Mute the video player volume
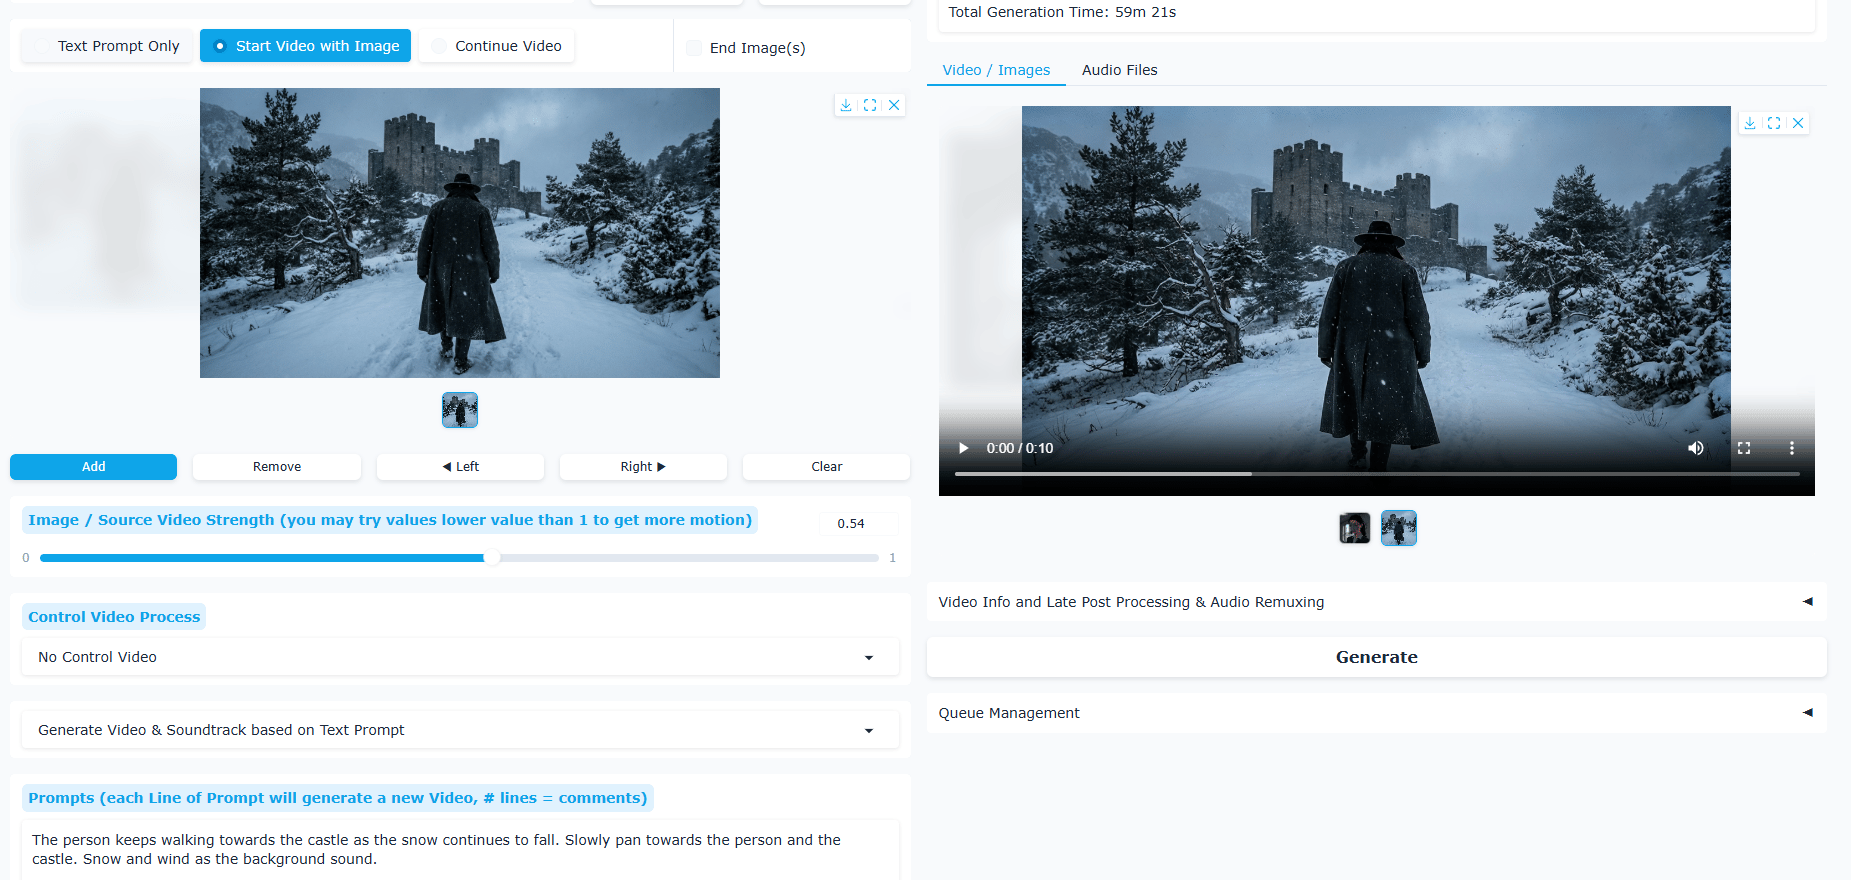Image resolution: width=1851 pixels, height=880 pixels. coord(1696,448)
